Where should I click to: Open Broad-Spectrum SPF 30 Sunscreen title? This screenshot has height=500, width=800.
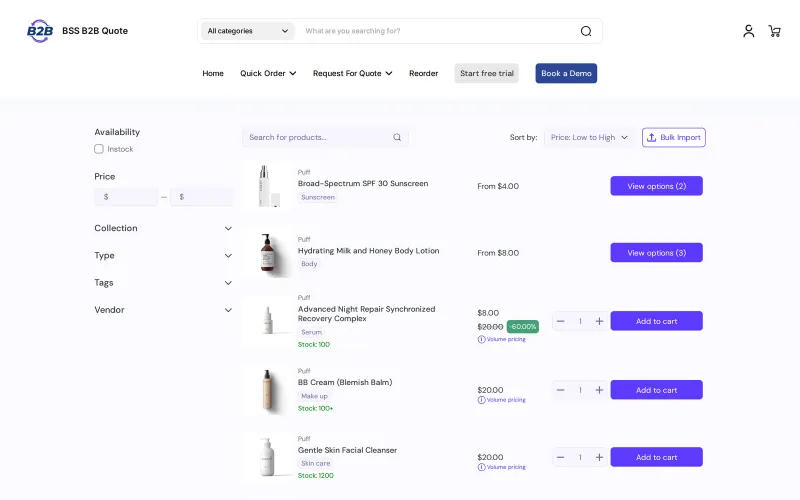pos(363,184)
